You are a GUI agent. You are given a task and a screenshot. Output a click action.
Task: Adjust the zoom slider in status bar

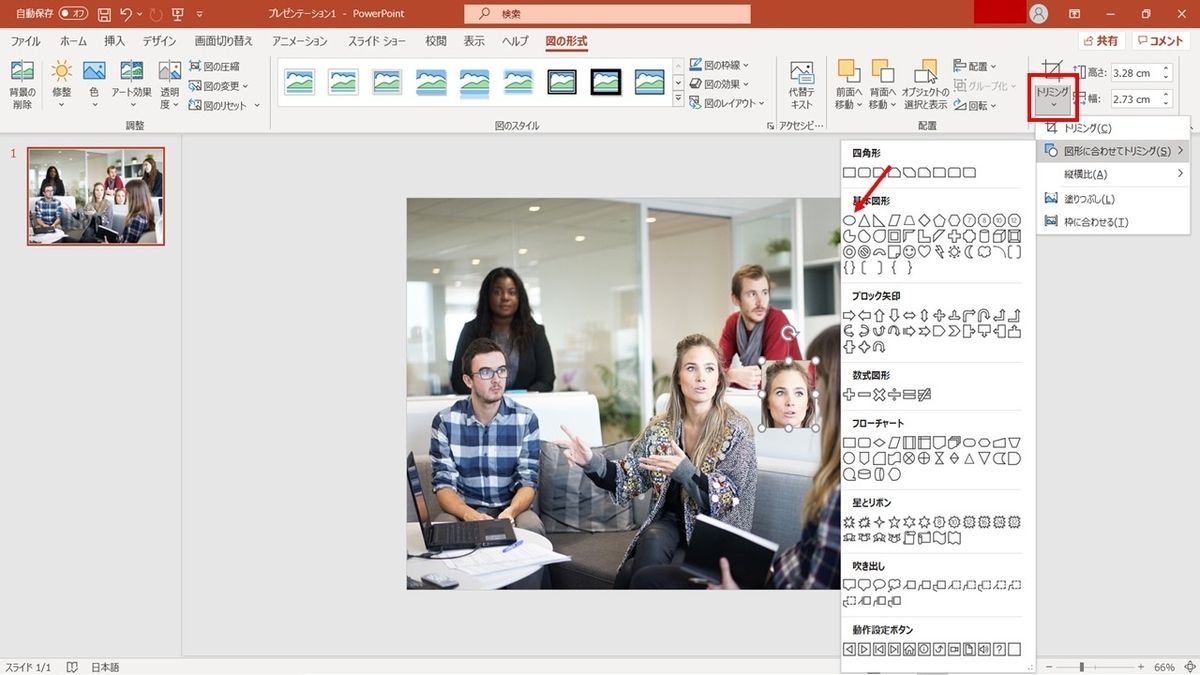point(1082,666)
